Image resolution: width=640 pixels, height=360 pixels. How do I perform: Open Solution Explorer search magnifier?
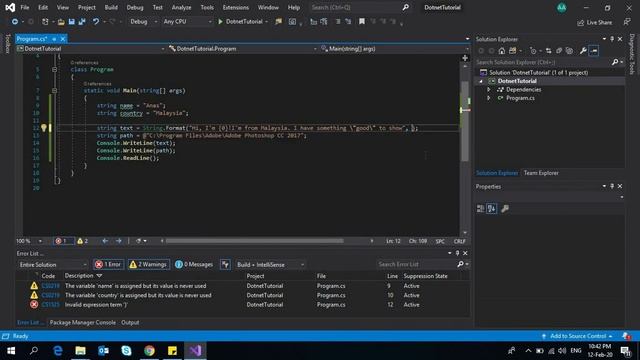coord(615,62)
